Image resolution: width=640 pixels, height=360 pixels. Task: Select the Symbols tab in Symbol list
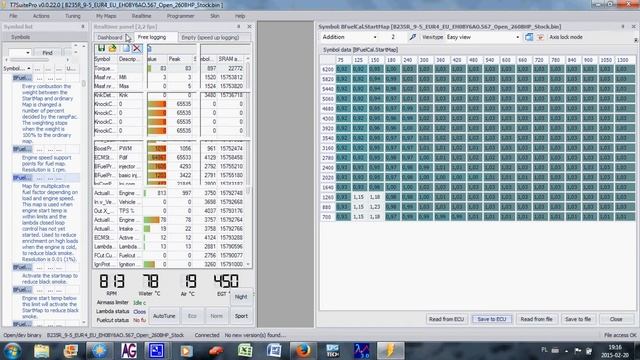tap(20, 37)
